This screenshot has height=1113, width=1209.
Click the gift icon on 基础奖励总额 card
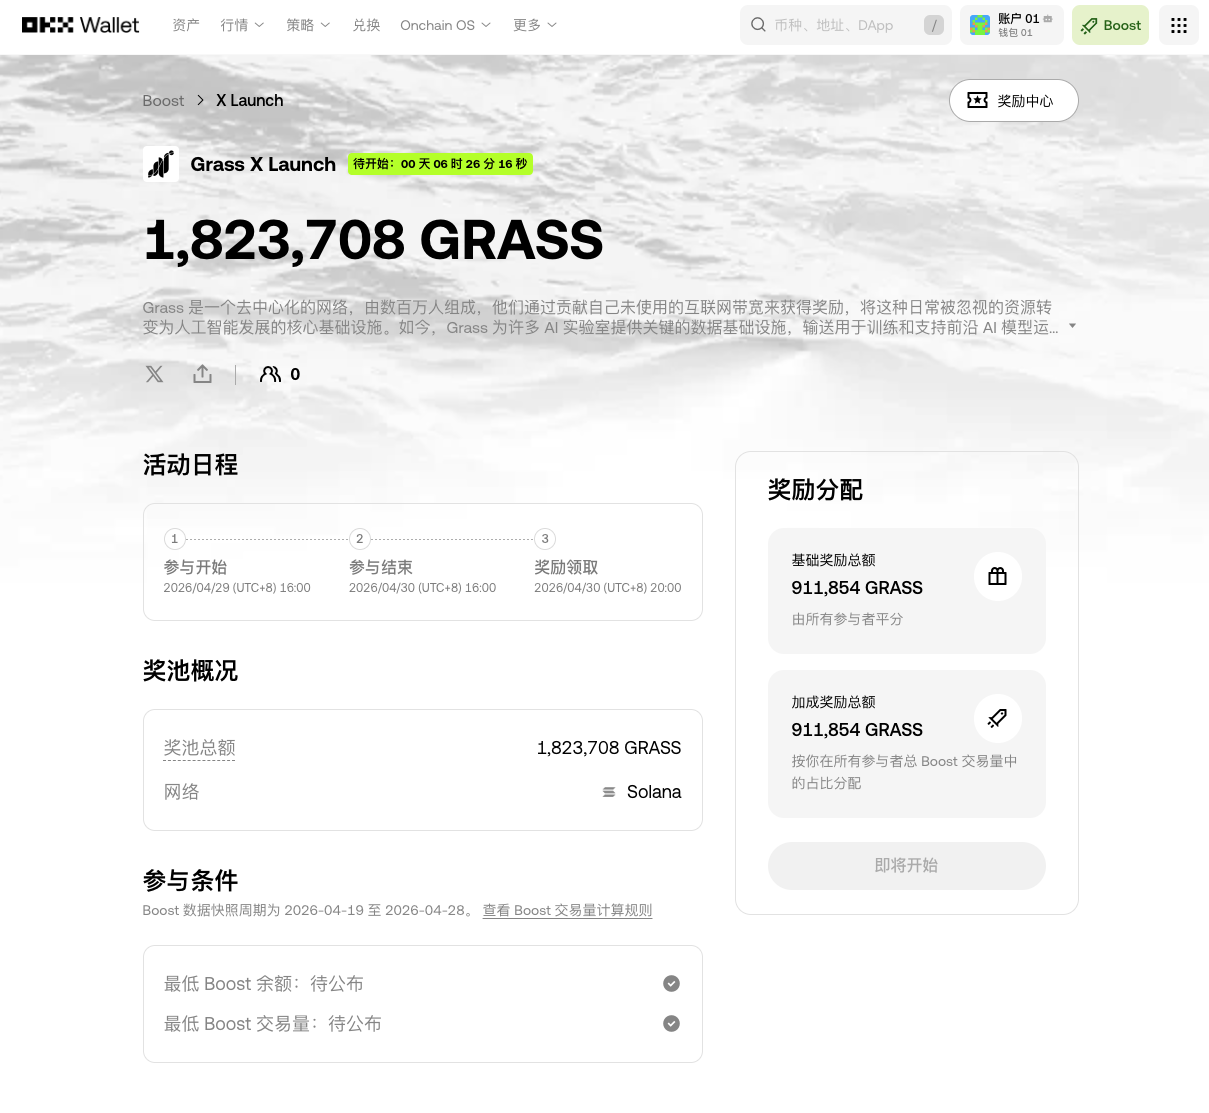pyautogui.click(x=997, y=576)
